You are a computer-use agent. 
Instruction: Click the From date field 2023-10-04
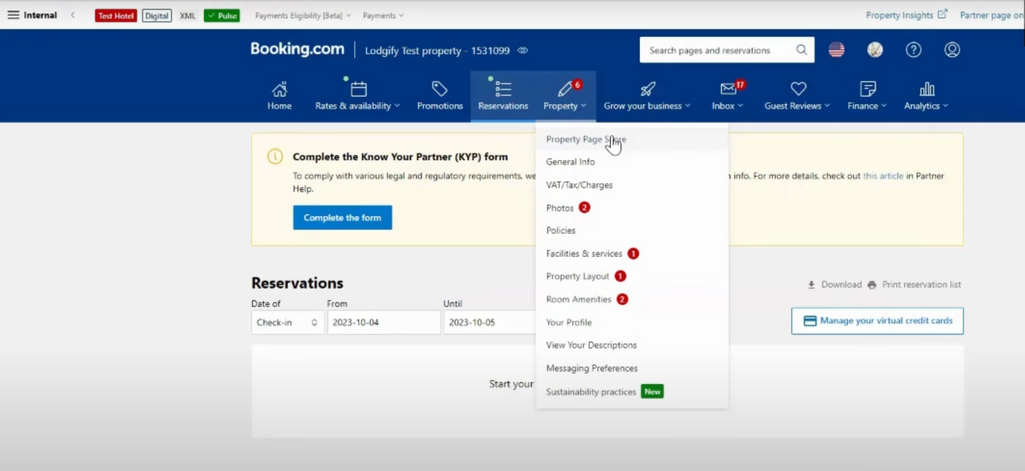384,322
